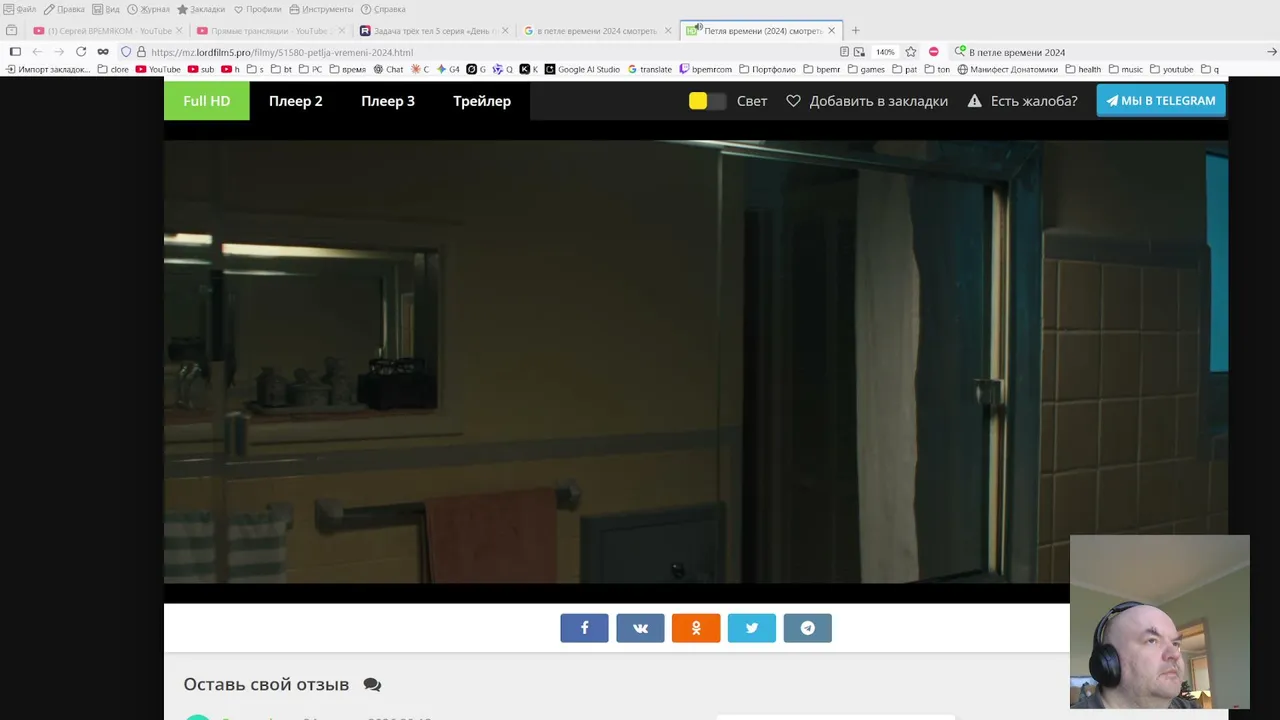1280x720 pixels.
Task: Open the время bookmarks folder
Action: click(x=348, y=70)
